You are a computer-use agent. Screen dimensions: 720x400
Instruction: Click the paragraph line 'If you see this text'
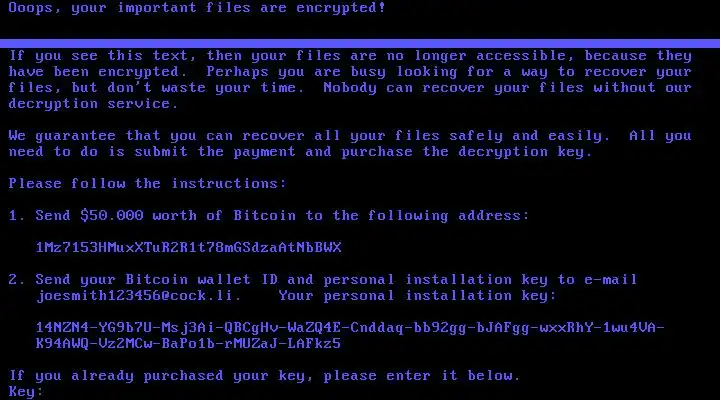pos(350,56)
